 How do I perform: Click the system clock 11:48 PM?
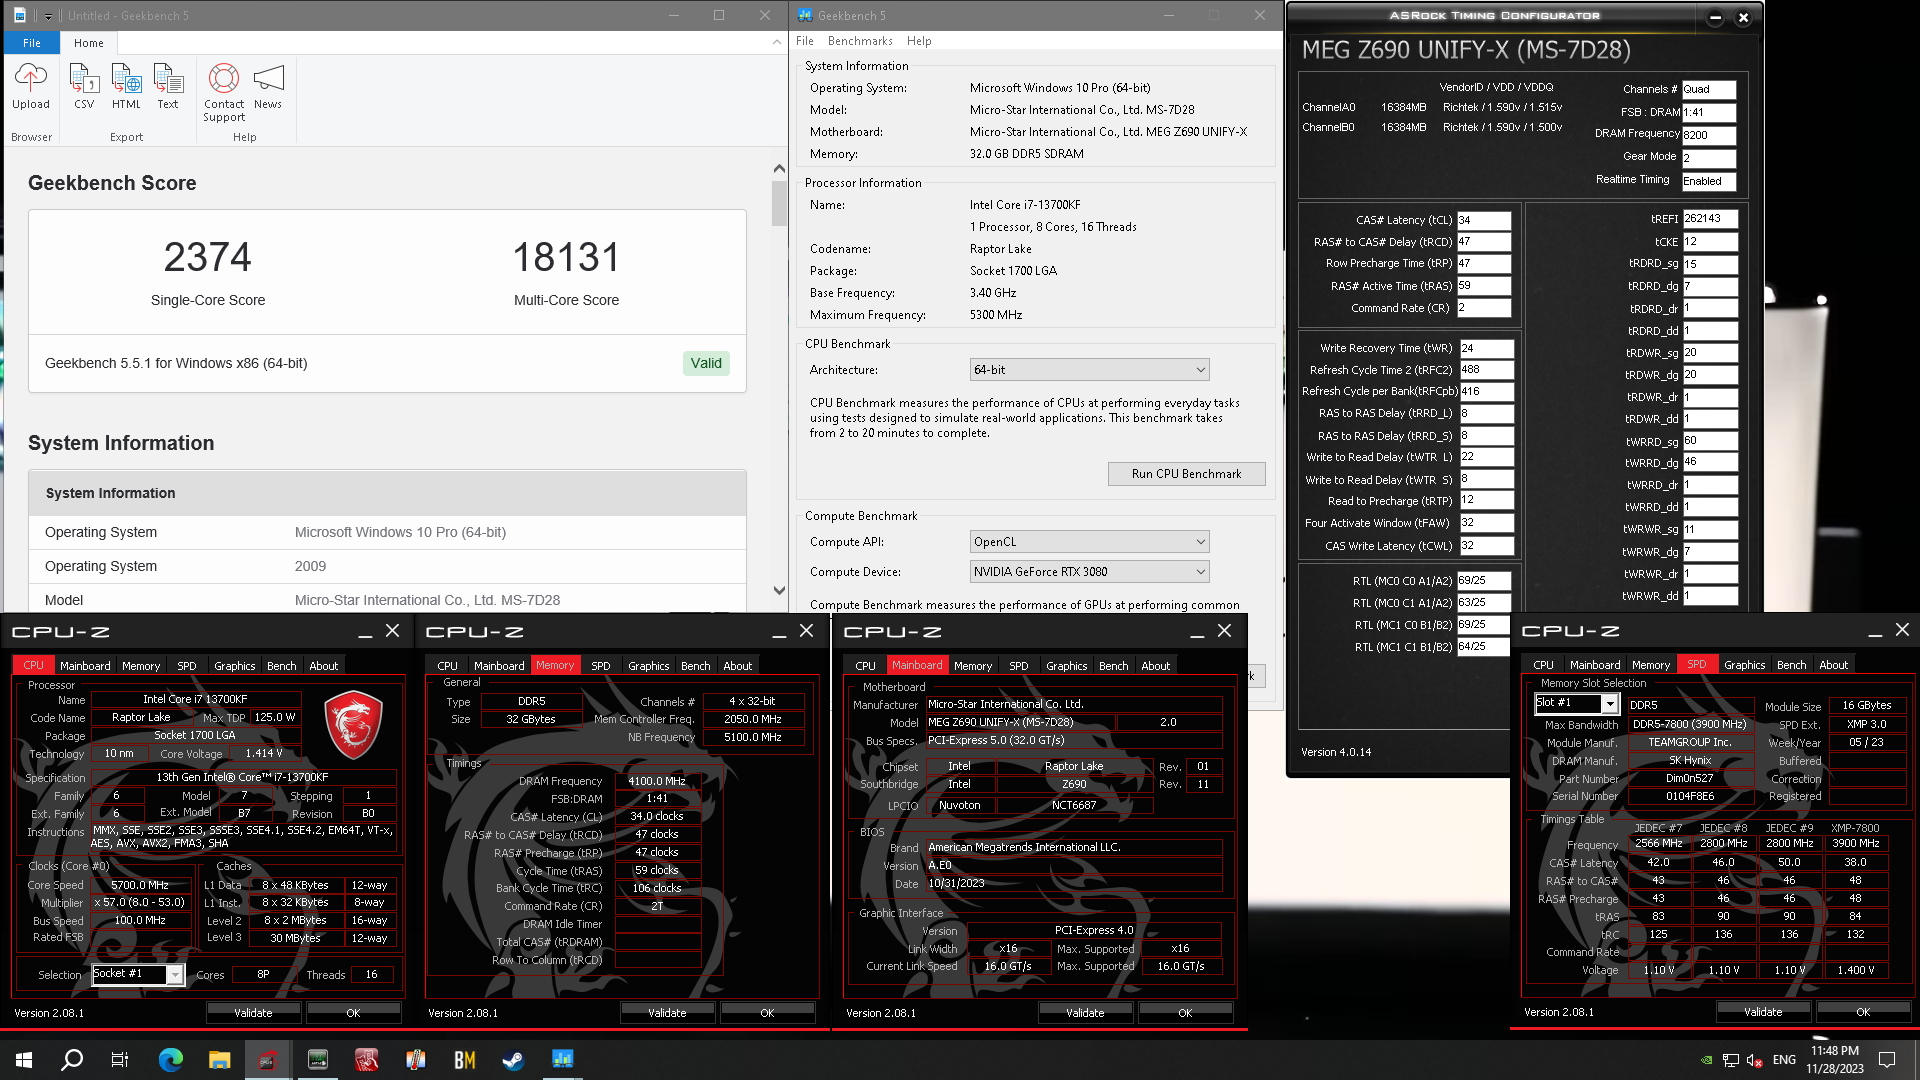tap(1834, 1051)
